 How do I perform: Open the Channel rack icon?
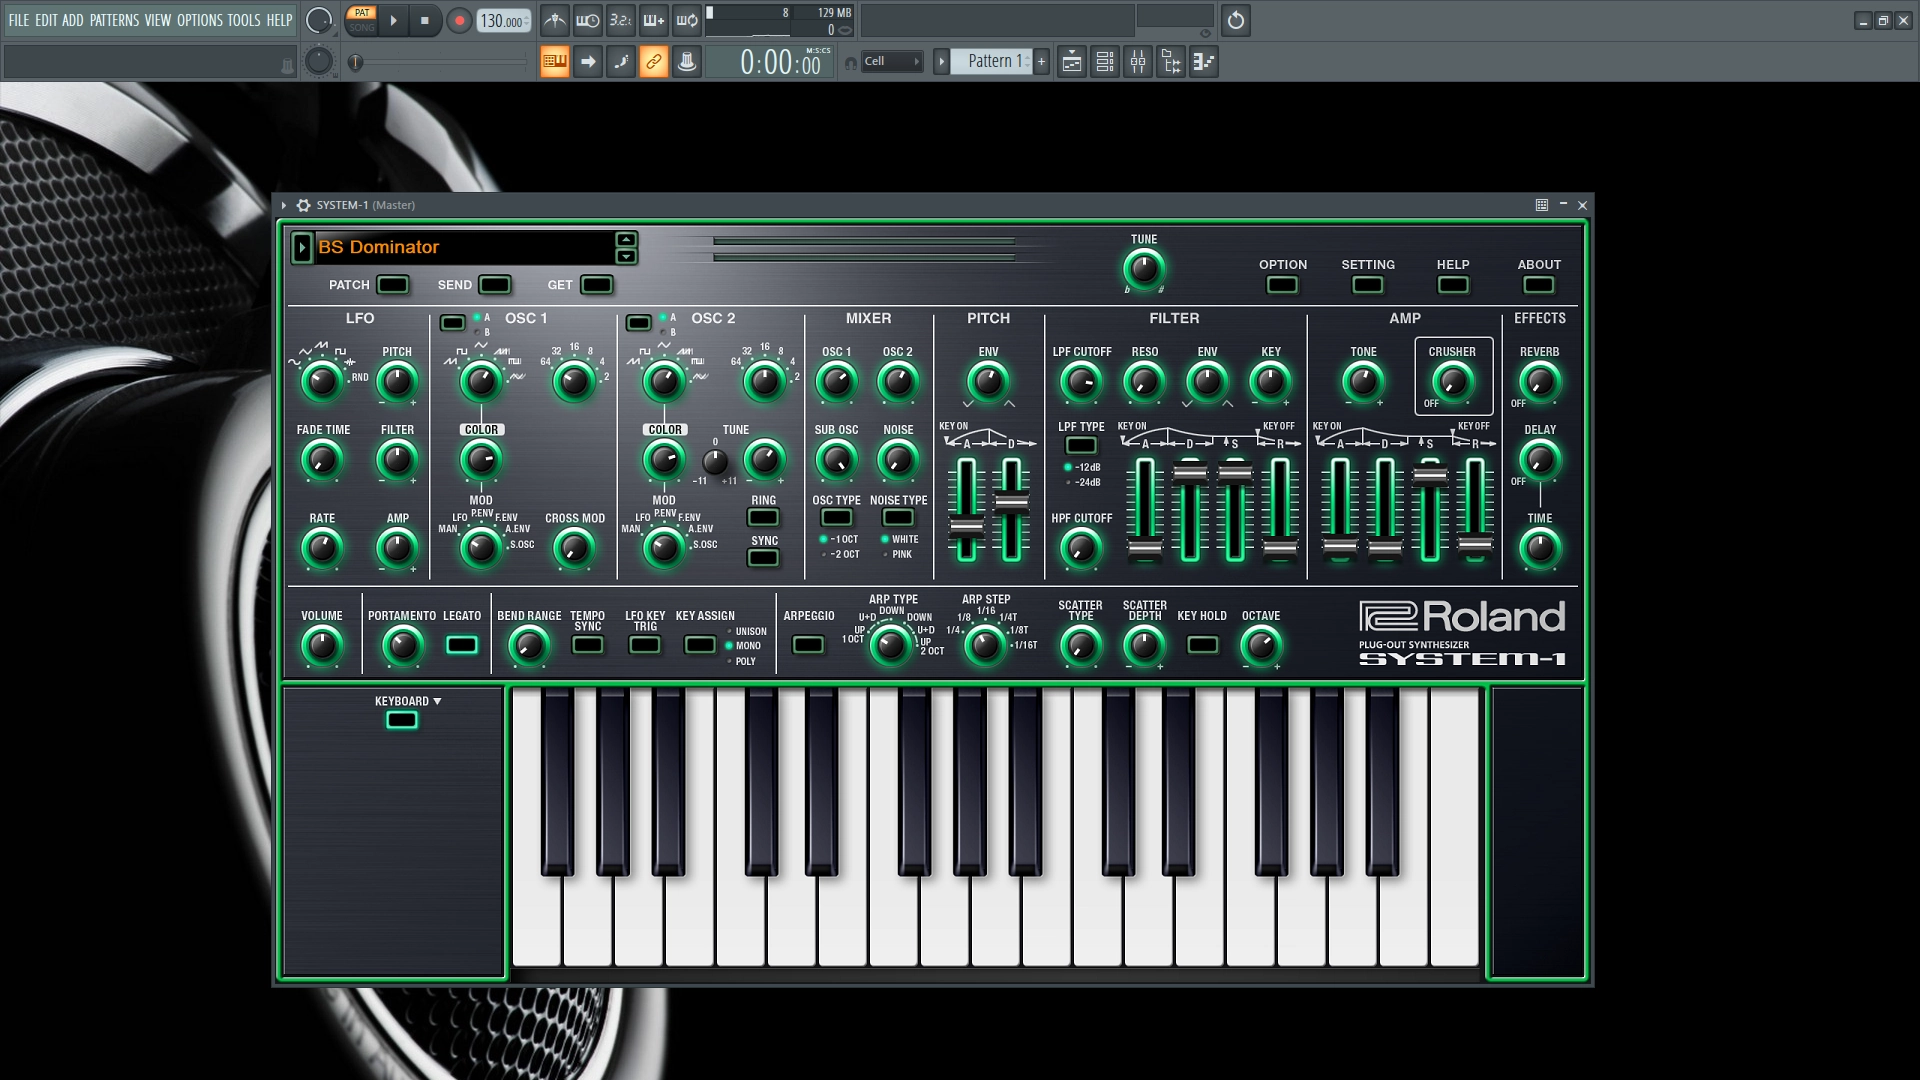[x=1105, y=62]
